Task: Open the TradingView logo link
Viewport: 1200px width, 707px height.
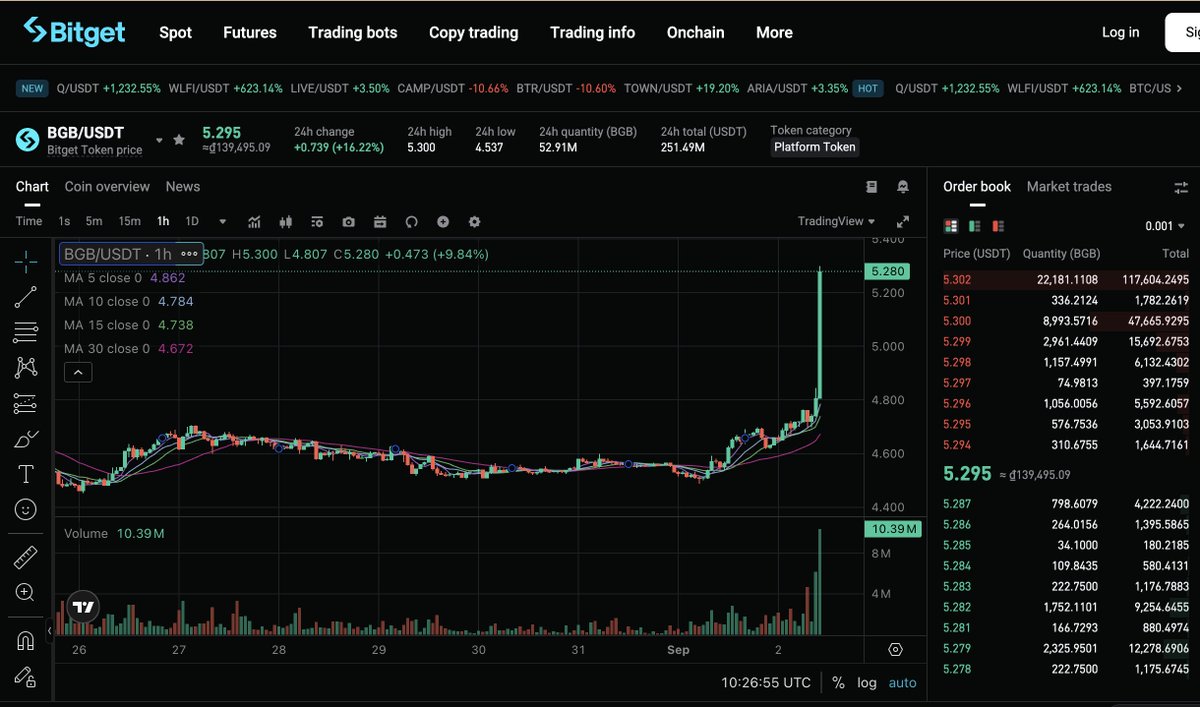Action: click(83, 607)
